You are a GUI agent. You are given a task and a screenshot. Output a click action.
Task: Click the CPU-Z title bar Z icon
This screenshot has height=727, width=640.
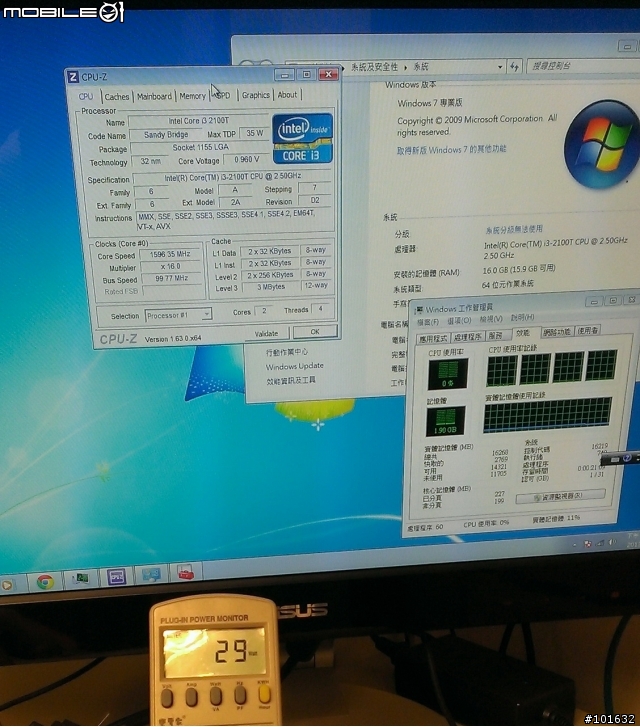tap(73, 77)
